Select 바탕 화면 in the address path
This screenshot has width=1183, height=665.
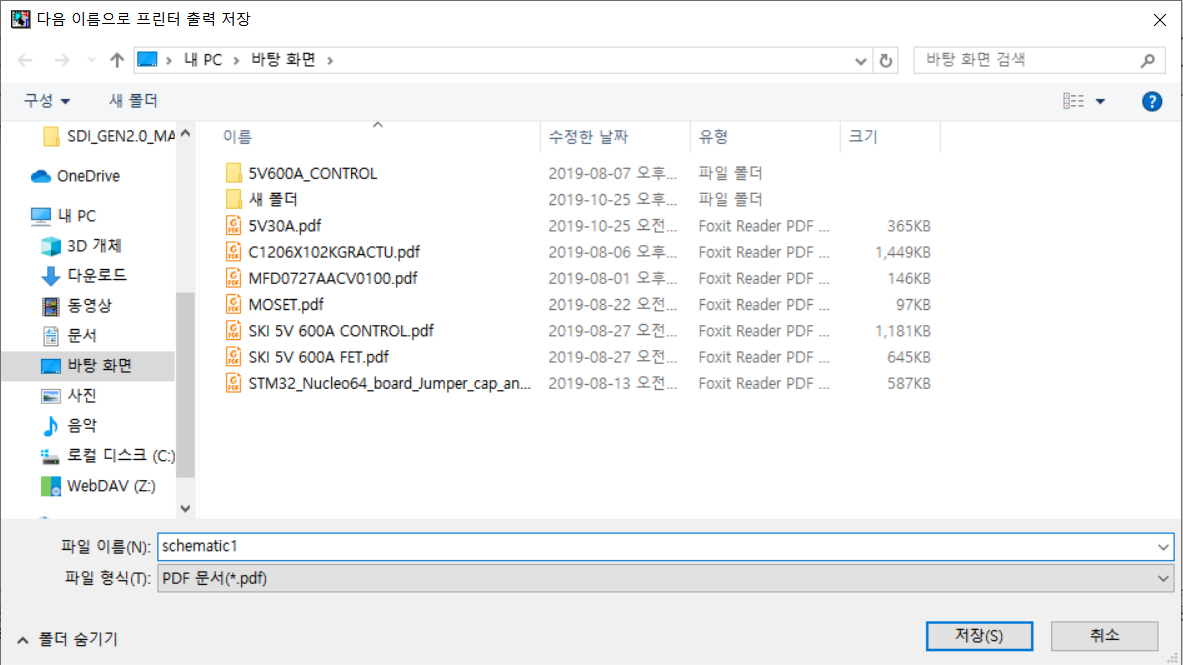[283, 60]
